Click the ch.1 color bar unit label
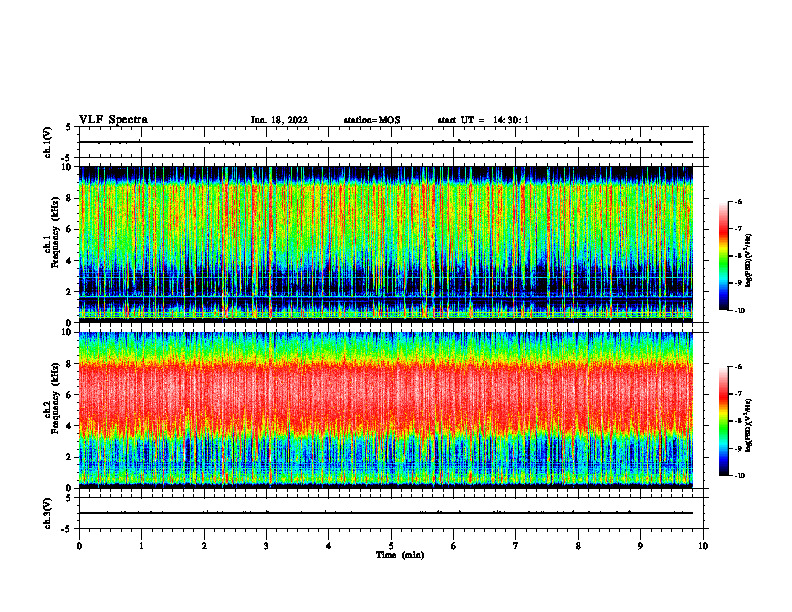The image size is (792, 612). [x=749, y=260]
